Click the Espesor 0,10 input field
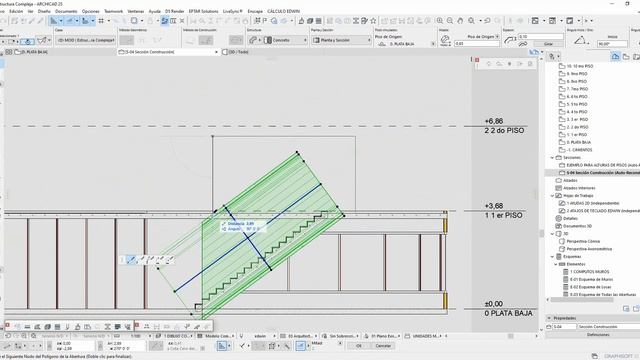 coord(540,37)
